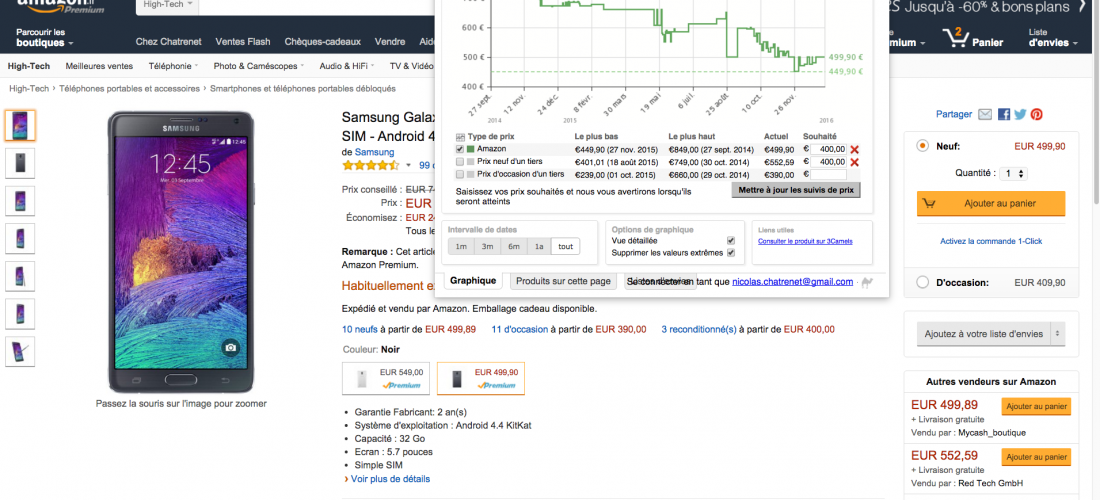1100x500 pixels.
Task: Share product by email envelope icon
Action: [x=985, y=114]
